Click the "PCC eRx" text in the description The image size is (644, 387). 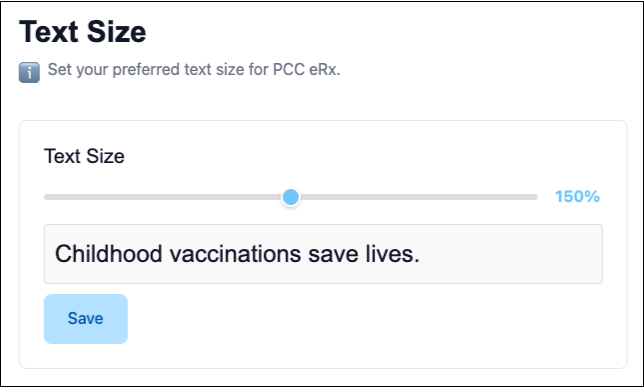pyautogui.click(x=306, y=69)
